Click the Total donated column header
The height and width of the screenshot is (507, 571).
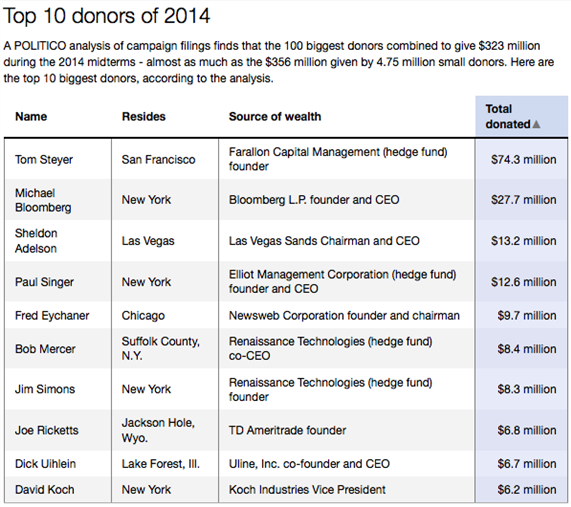(521, 117)
